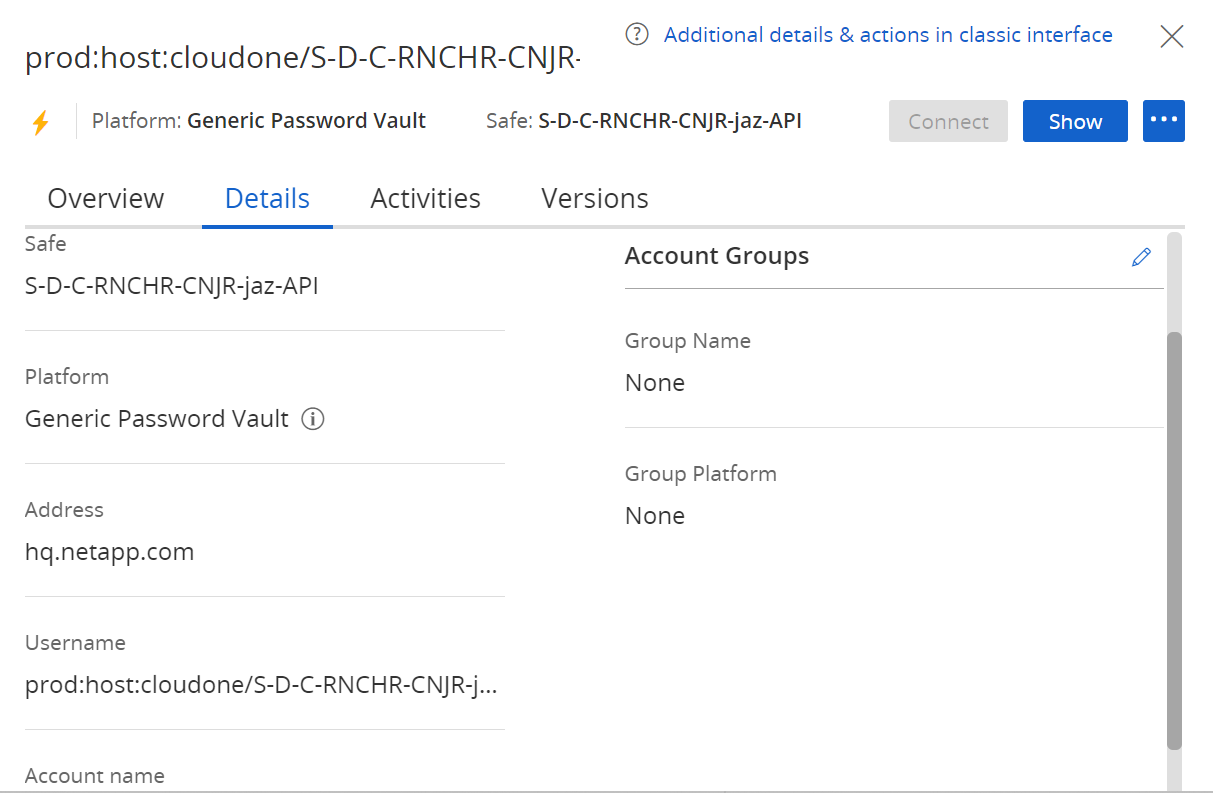Click info icon beside Generic Password Vault

pos(313,419)
